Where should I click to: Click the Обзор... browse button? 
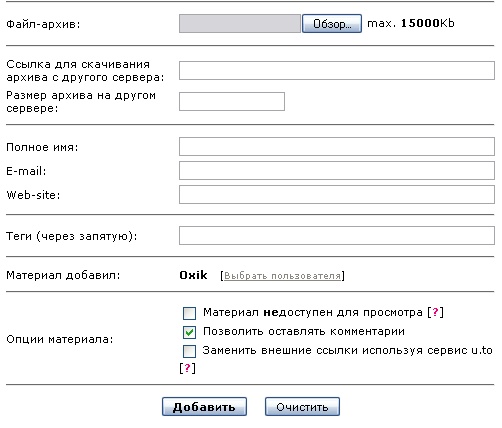332,23
